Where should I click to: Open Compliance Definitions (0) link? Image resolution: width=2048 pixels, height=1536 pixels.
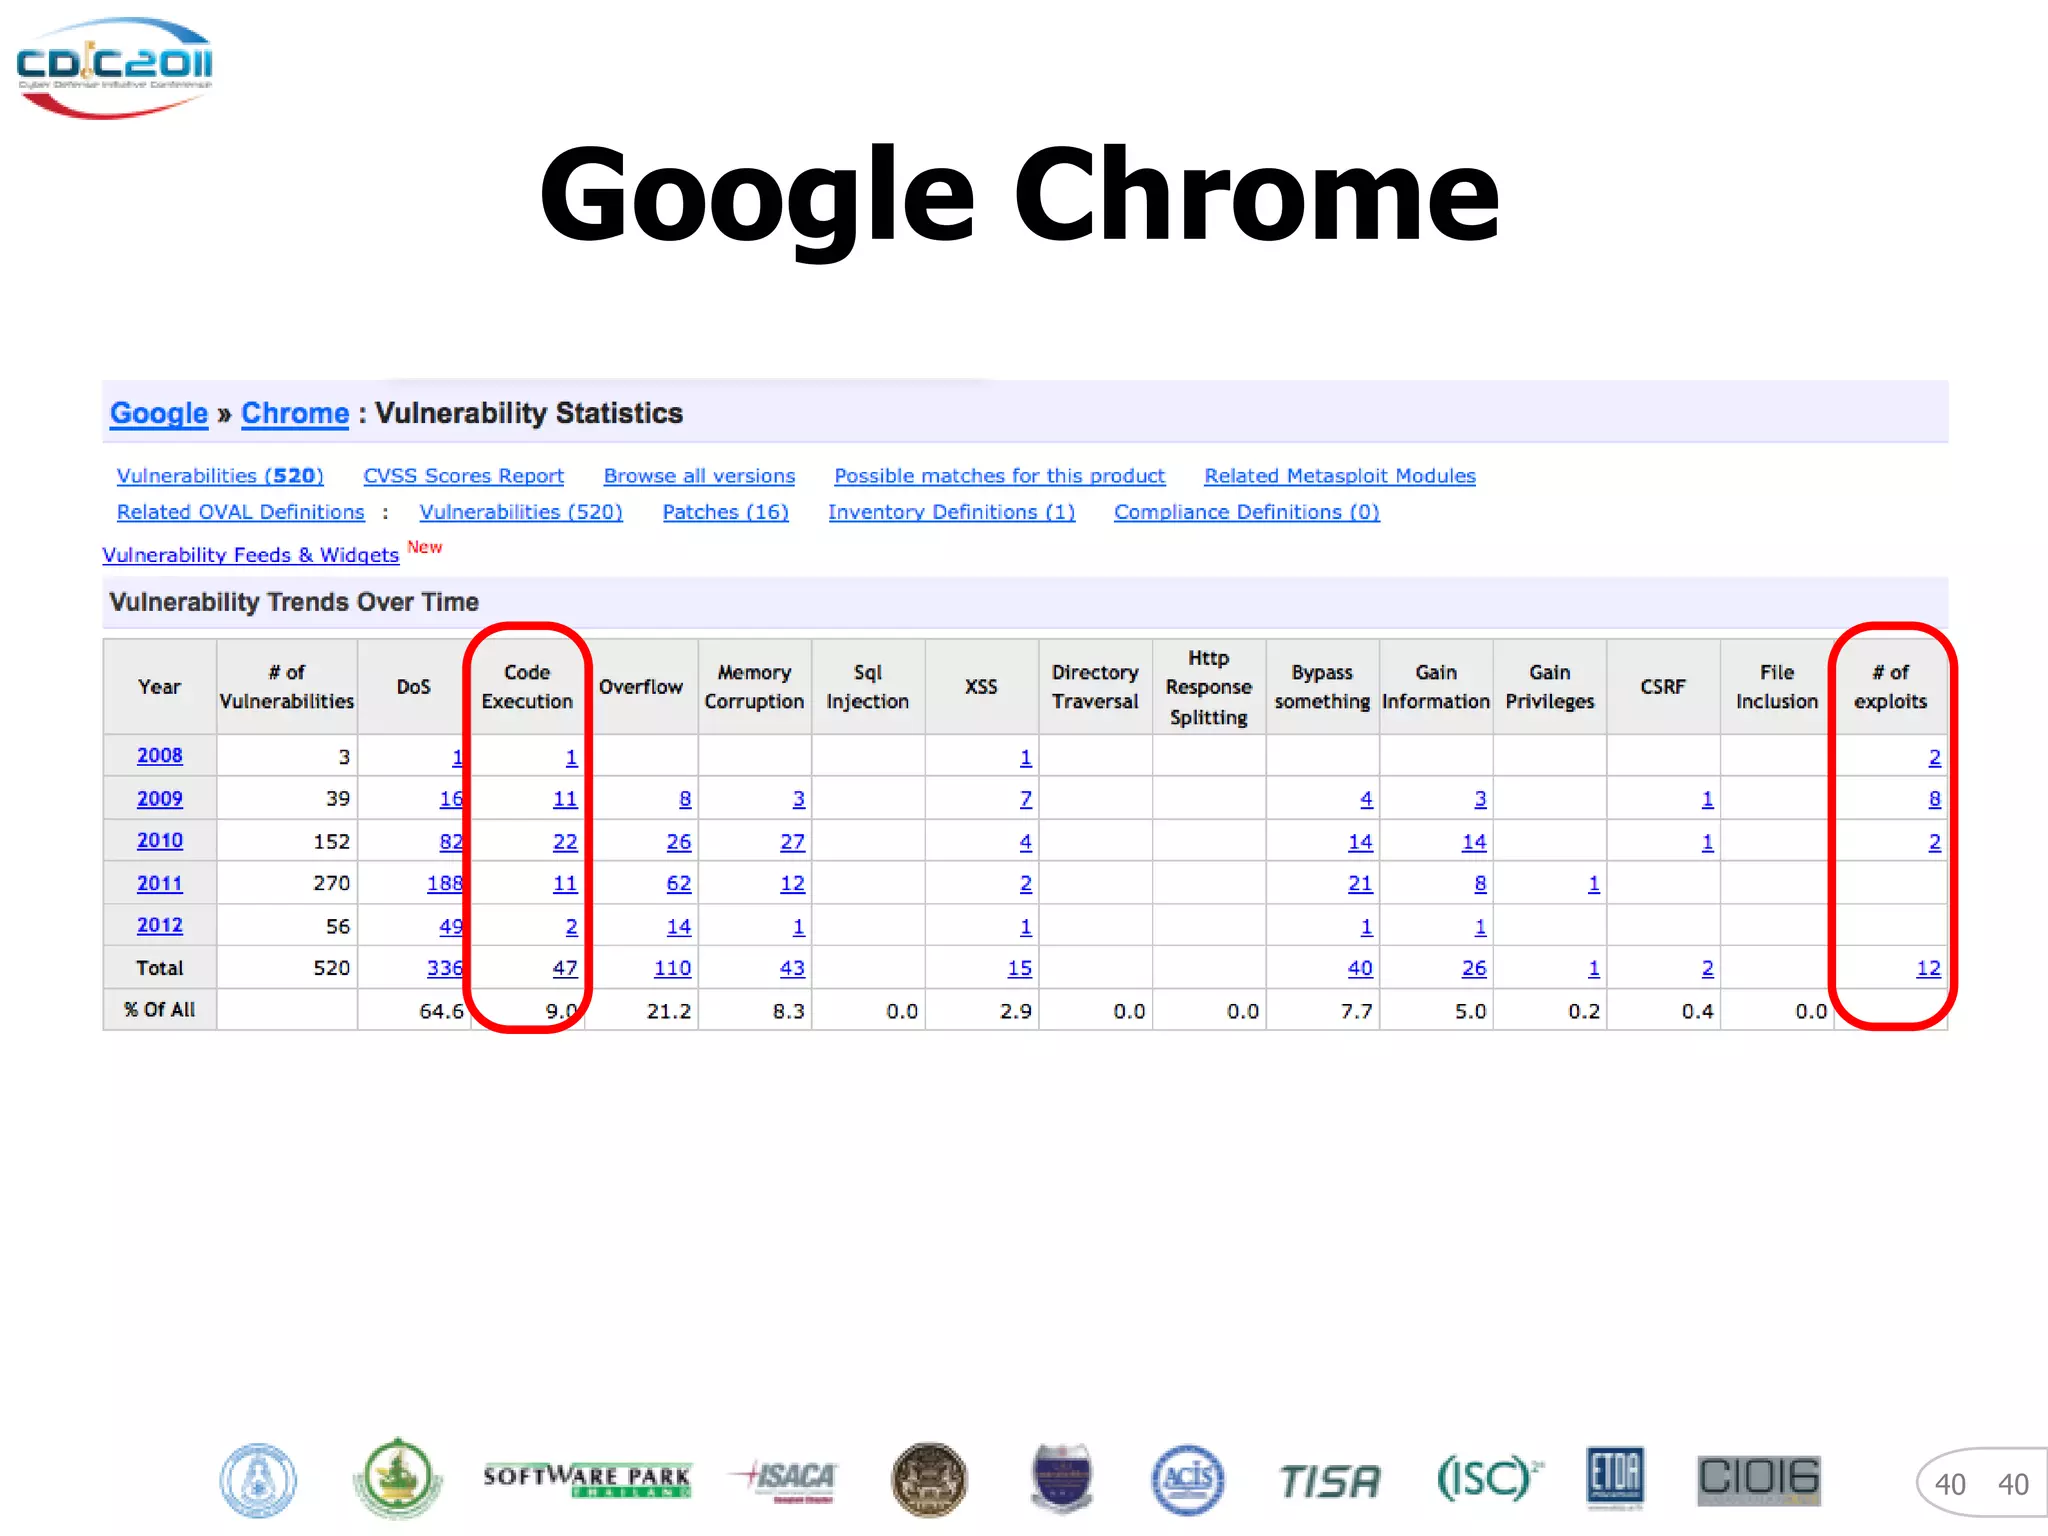point(1247,512)
